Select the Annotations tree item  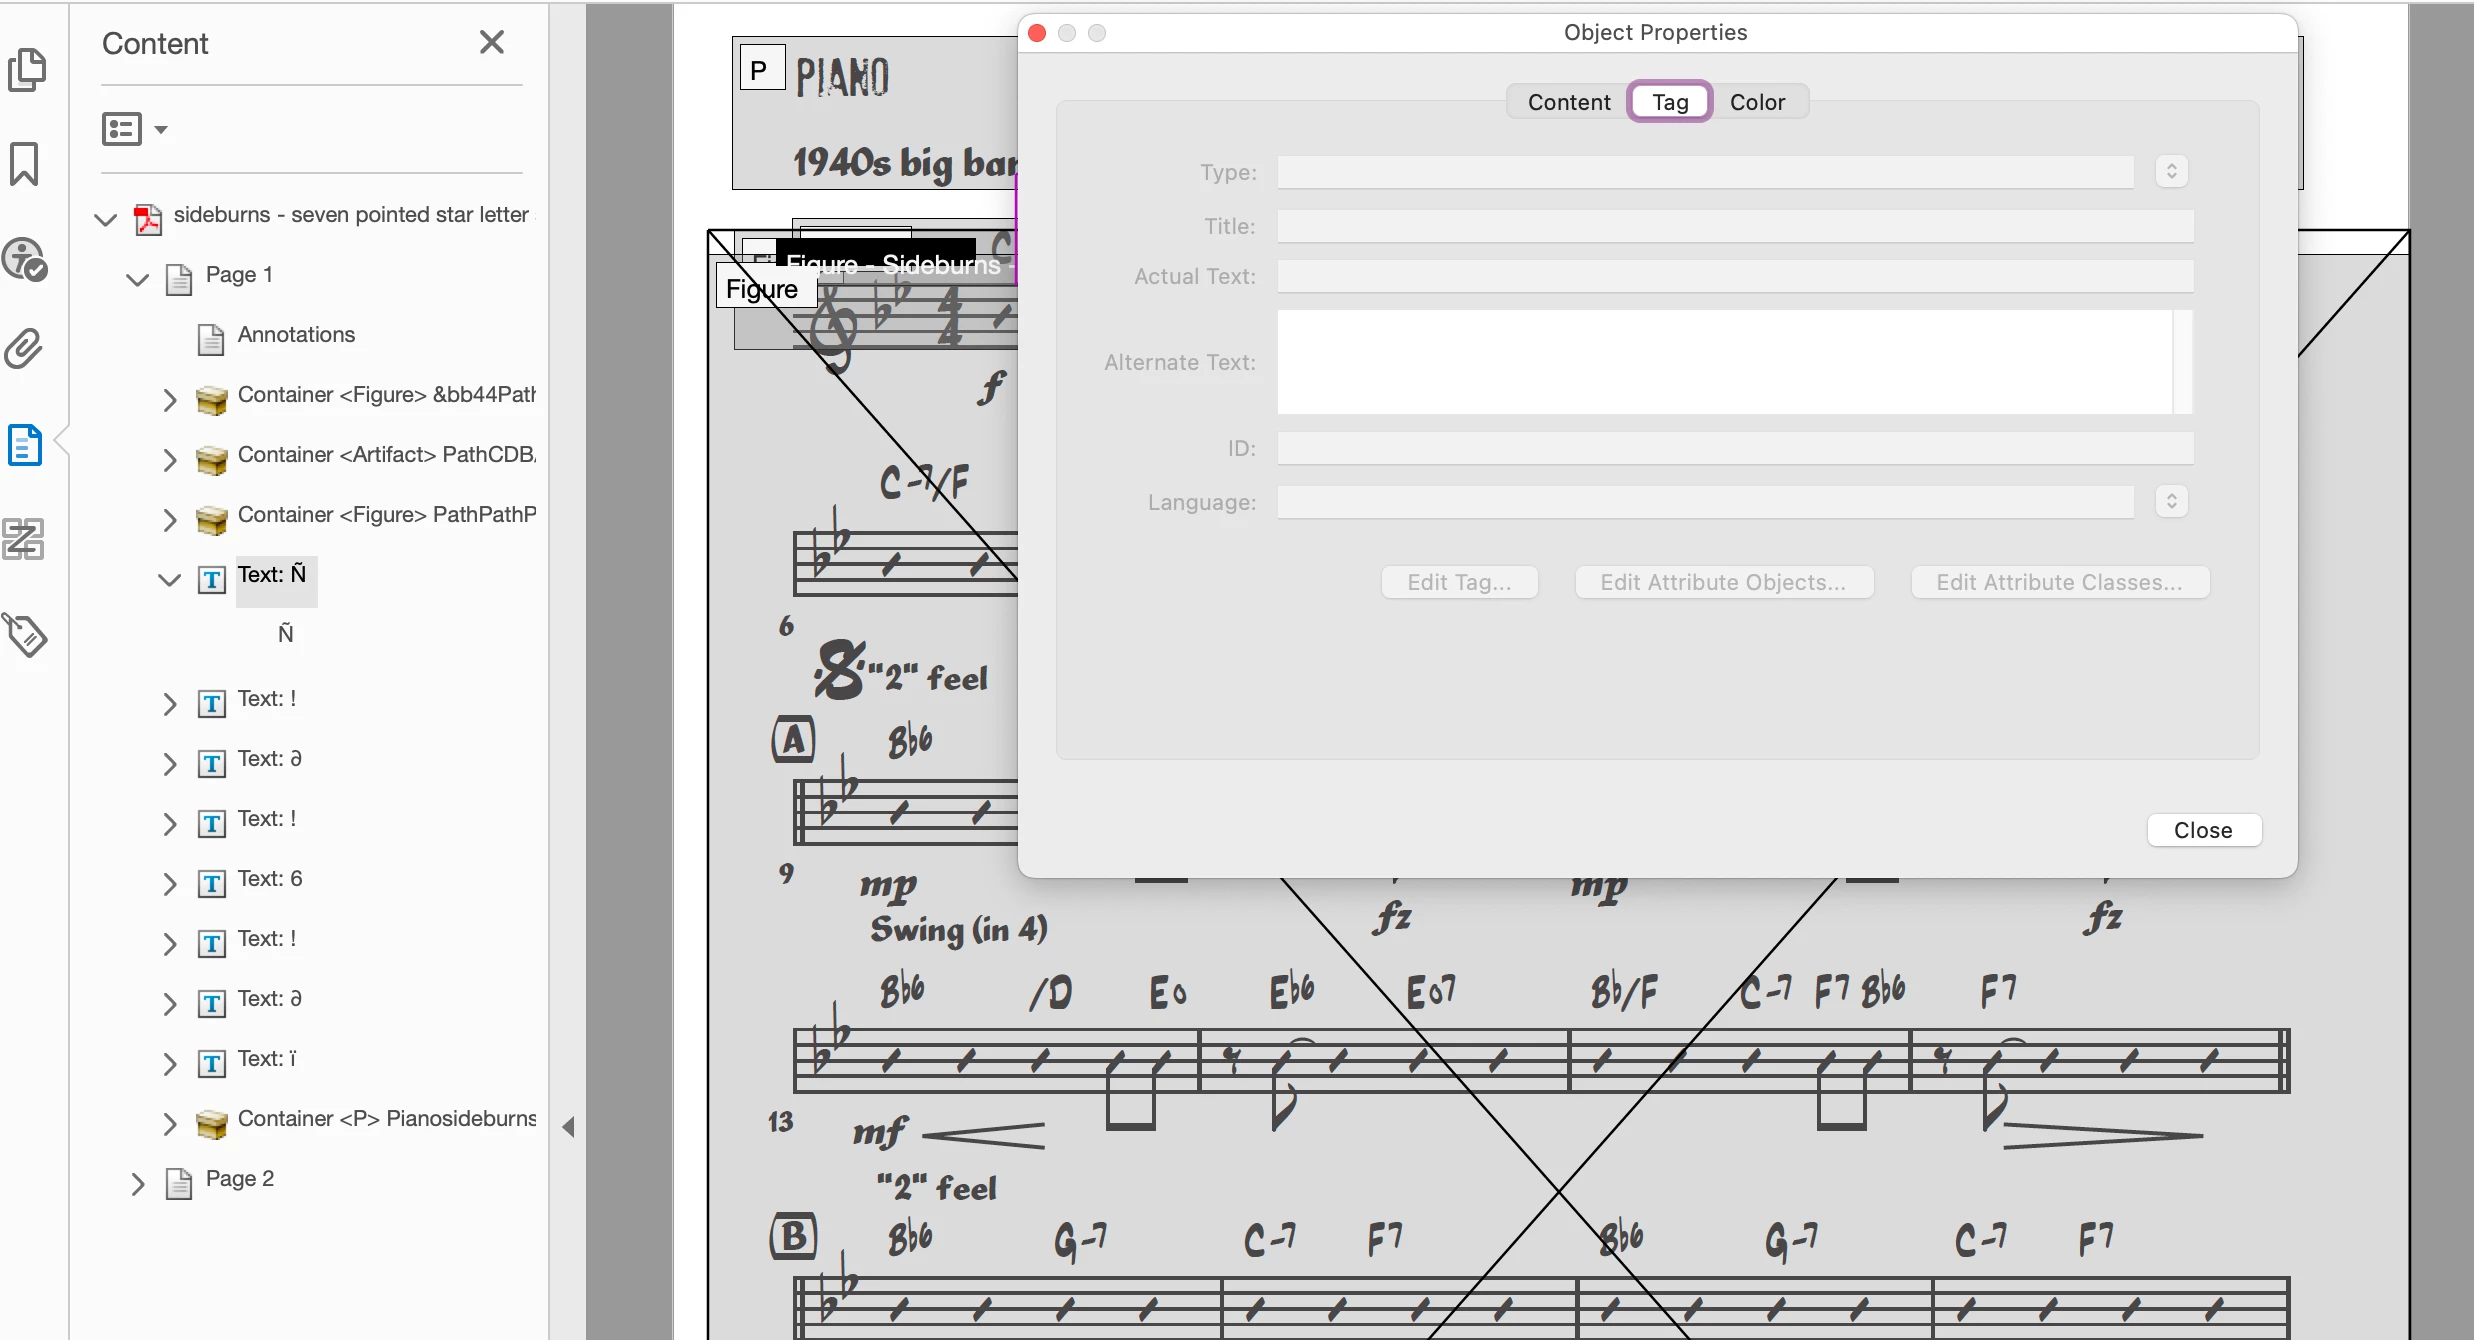pyautogui.click(x=296, y=335)
